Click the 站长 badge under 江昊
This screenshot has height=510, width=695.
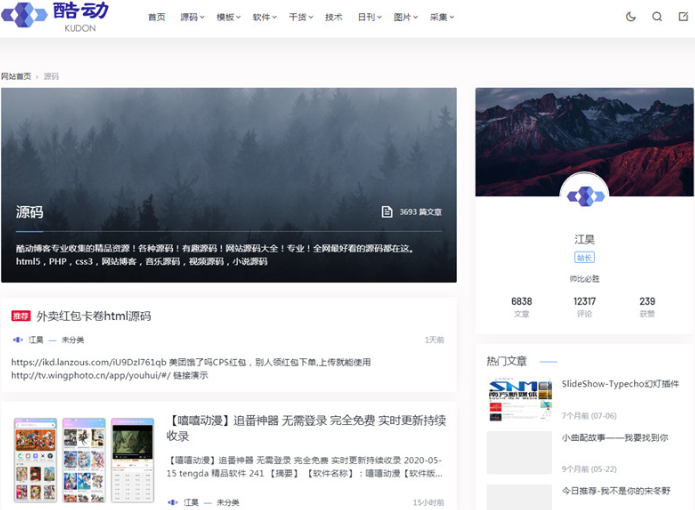pyautogui.click(x=584, y=257)
